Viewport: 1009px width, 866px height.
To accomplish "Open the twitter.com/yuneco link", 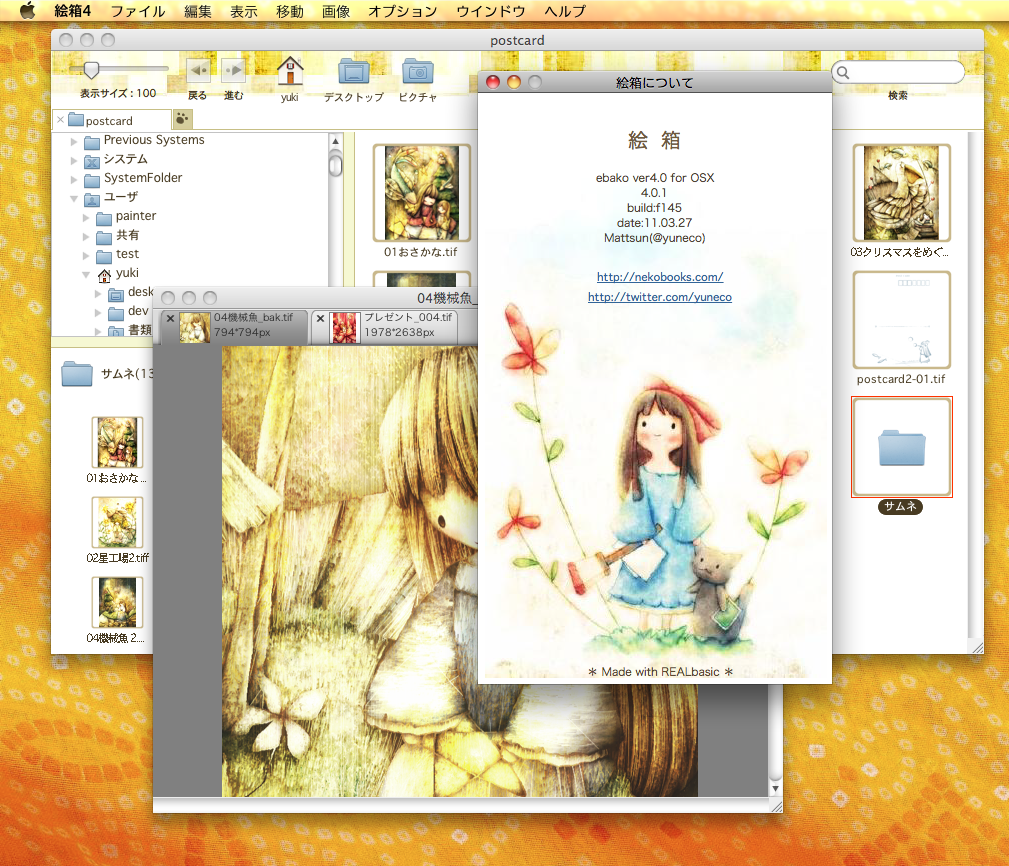I will point(660,297).
